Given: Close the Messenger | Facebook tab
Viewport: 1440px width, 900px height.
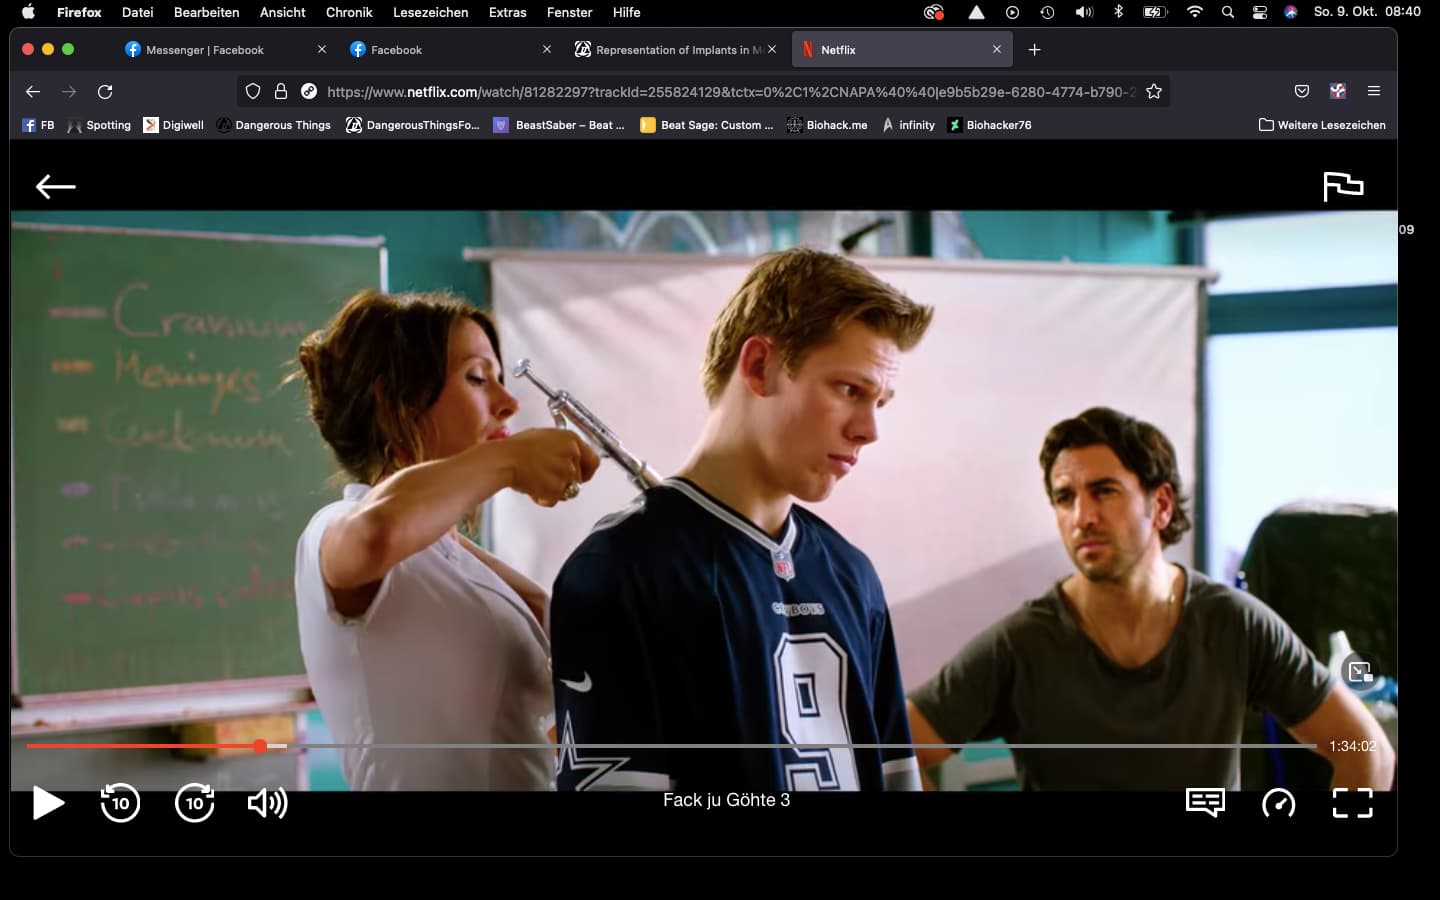Looking at the screenshot, I should pyautogui.click(x=322, y=49).
